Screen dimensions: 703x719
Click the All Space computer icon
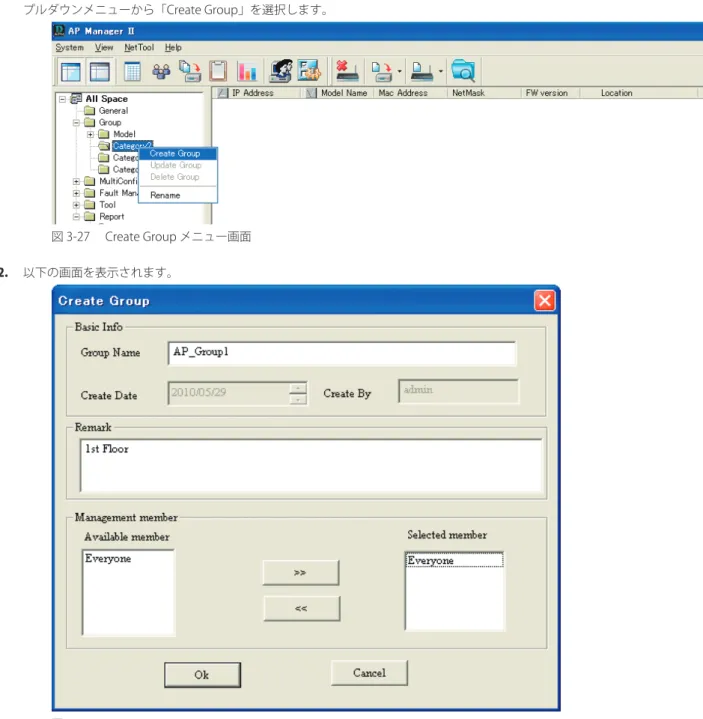pyautogui.click(x=76, y=99)
